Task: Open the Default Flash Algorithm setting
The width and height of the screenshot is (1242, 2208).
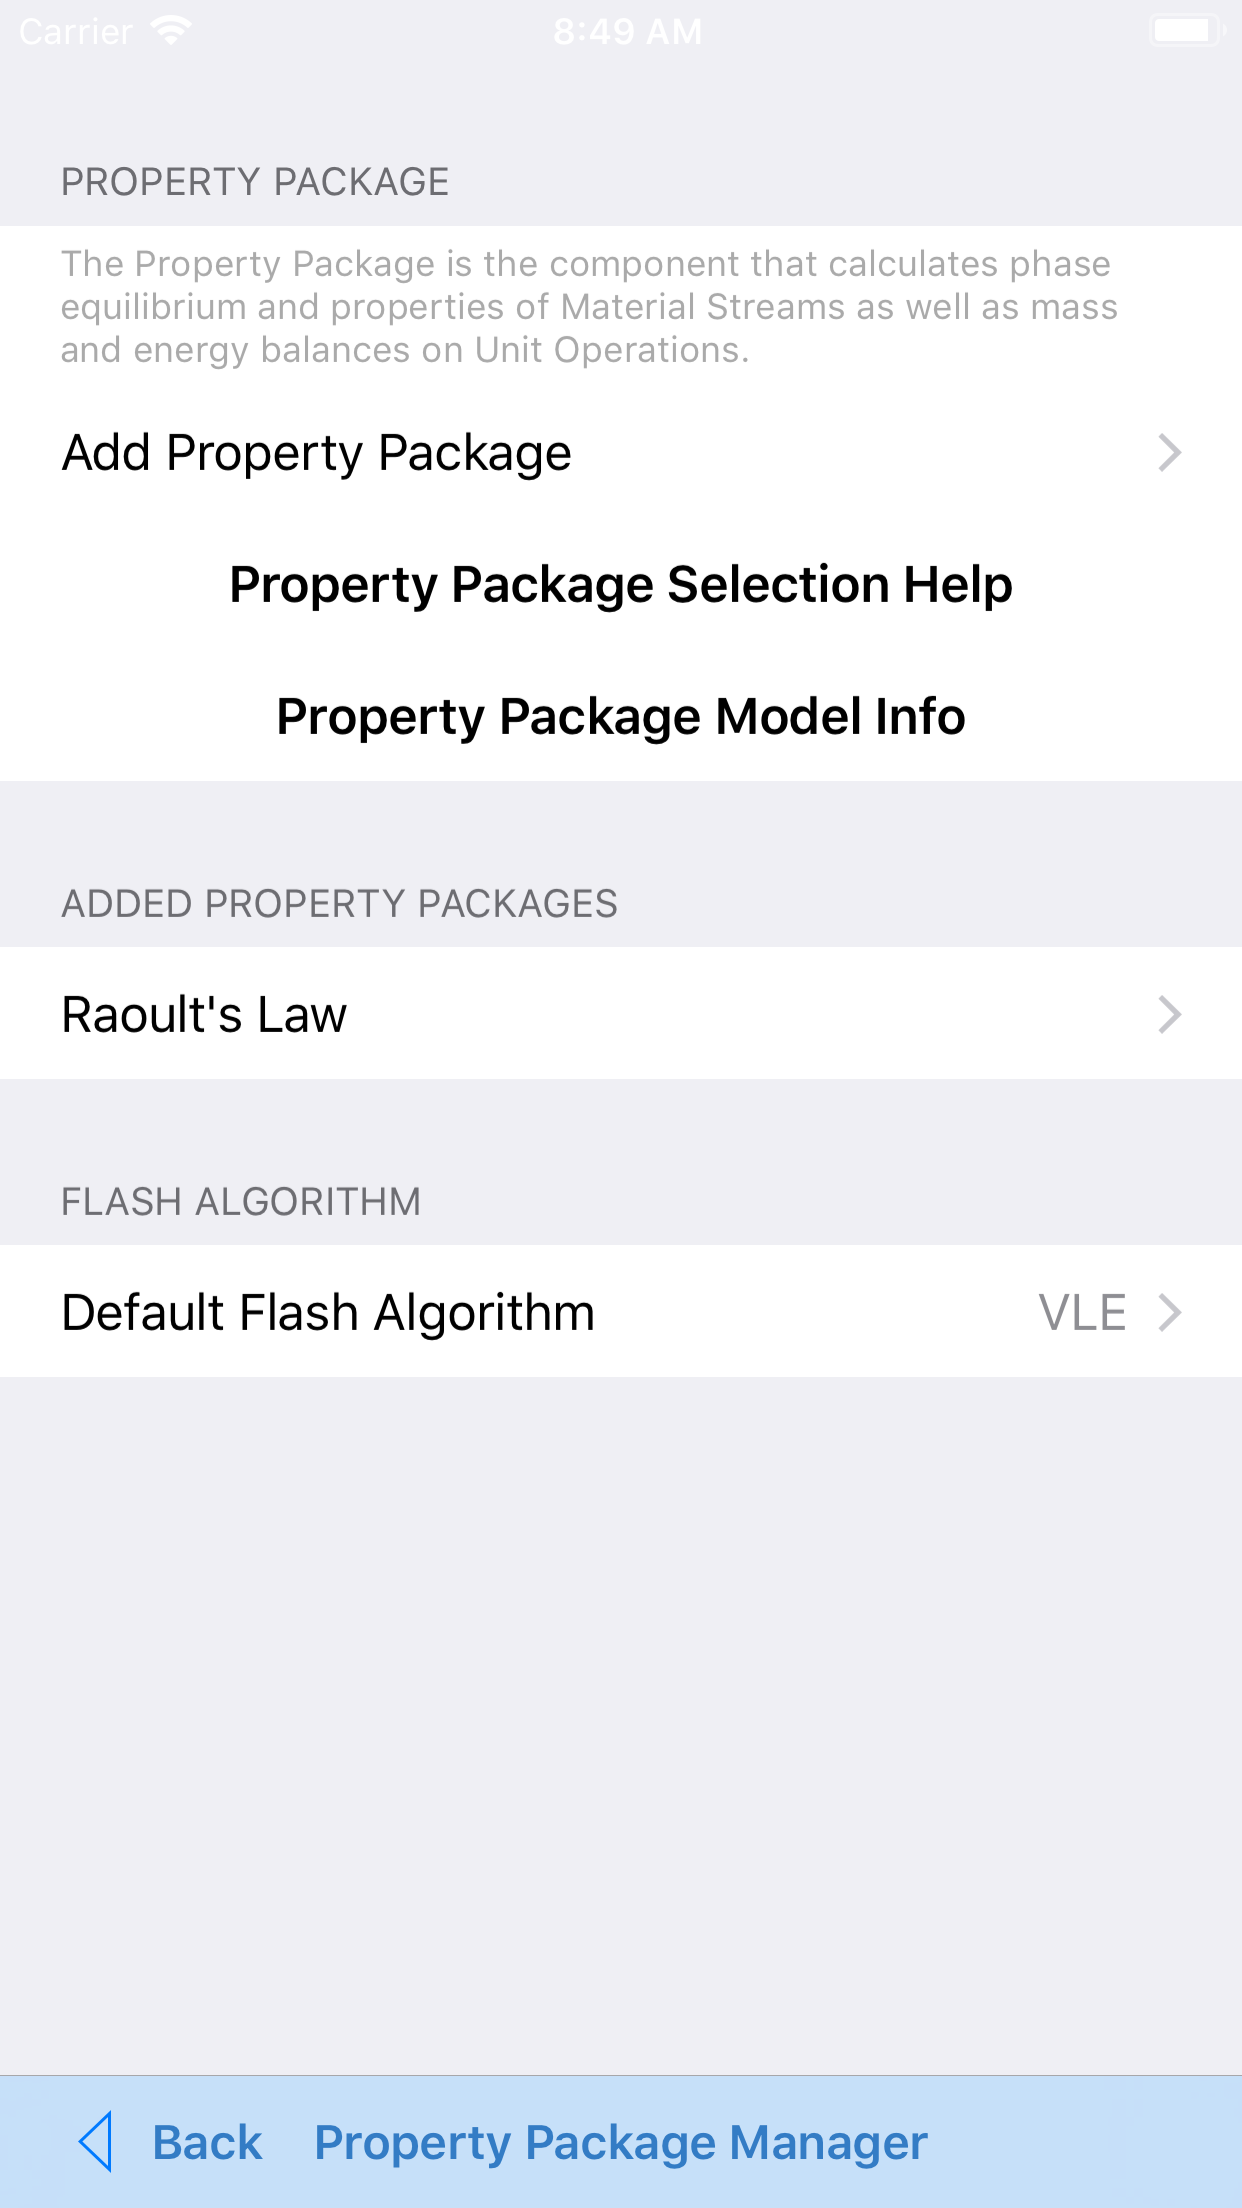Action: (x=328, y=1312)
